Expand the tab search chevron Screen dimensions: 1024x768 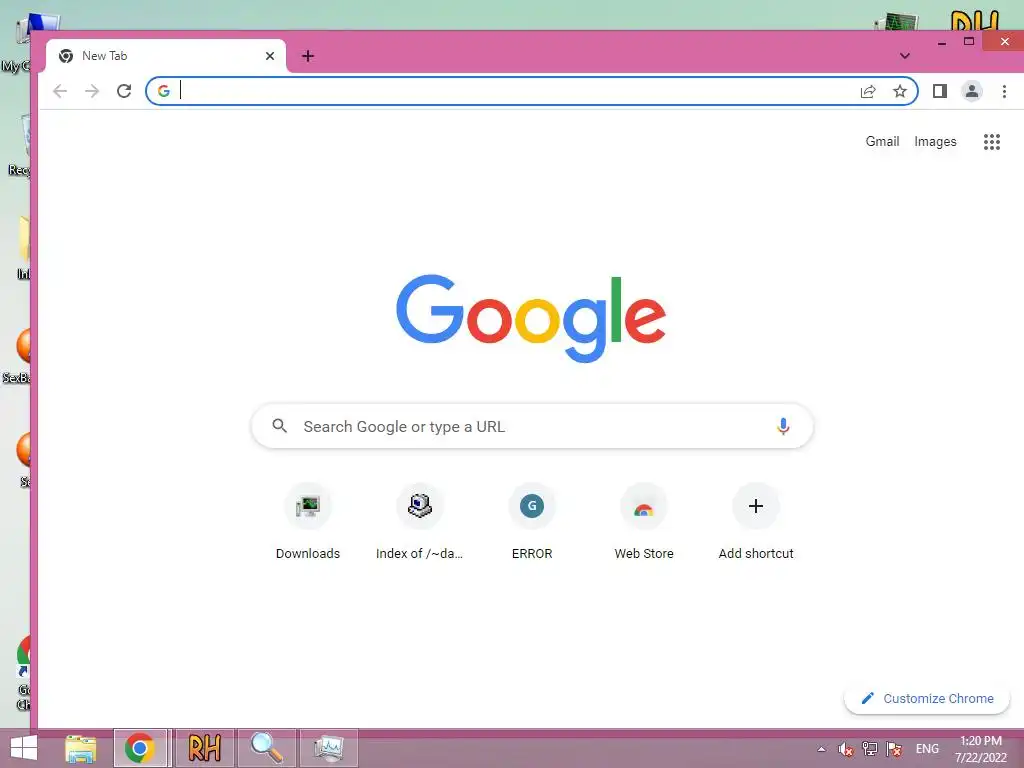pyautogui.click(x=904, y=56)
